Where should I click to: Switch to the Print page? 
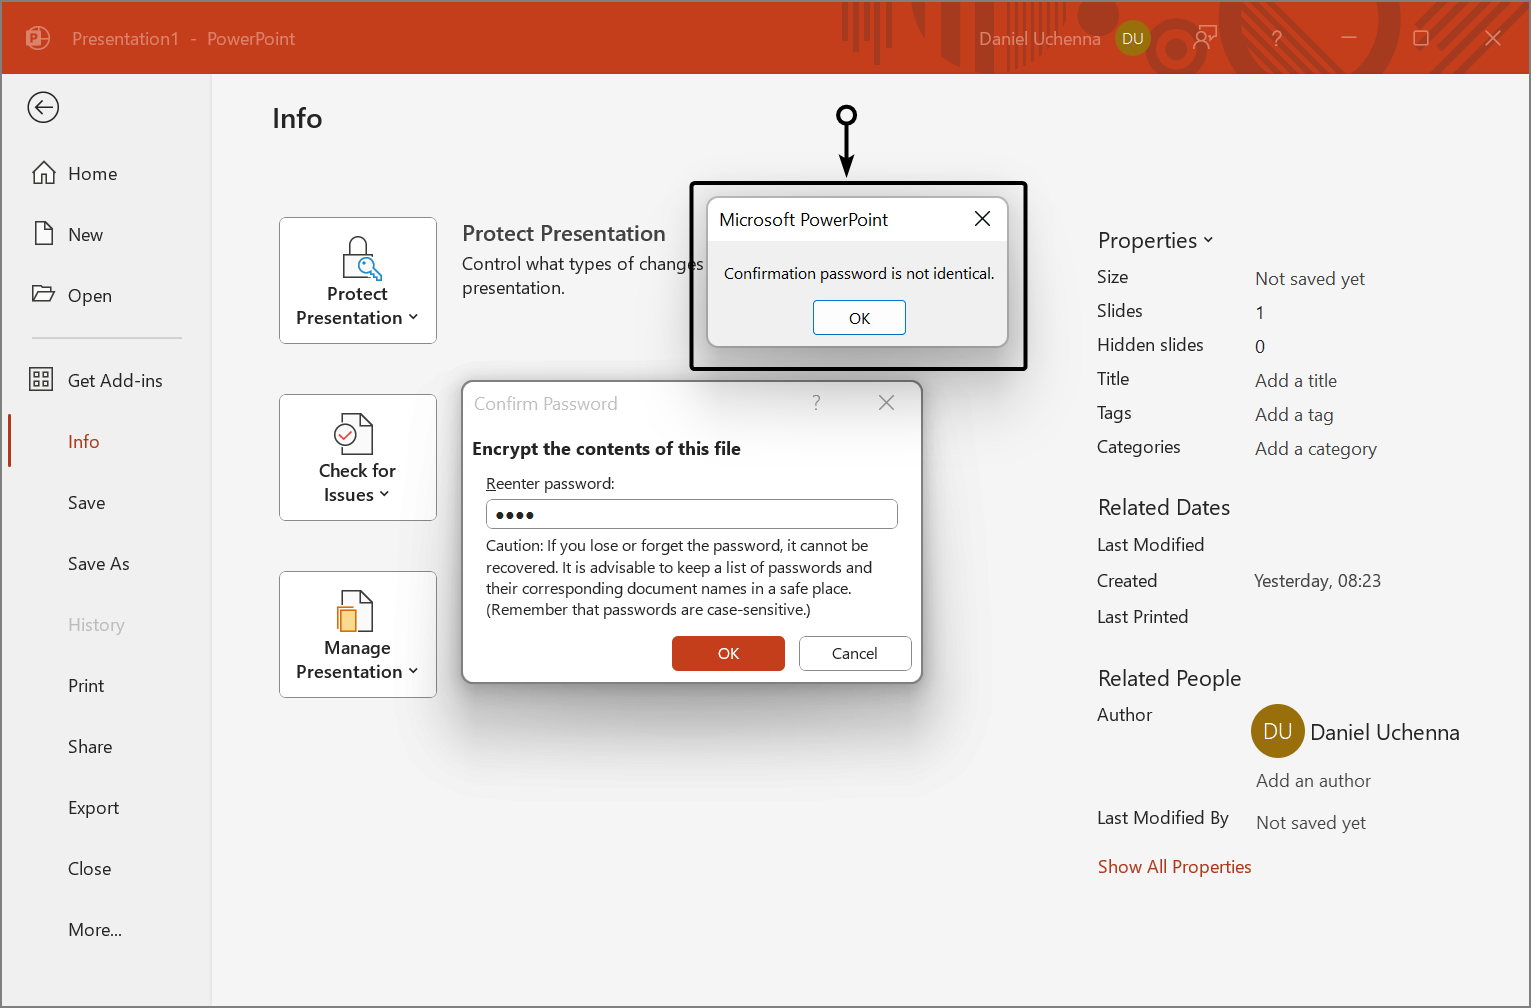pos(85,685)
